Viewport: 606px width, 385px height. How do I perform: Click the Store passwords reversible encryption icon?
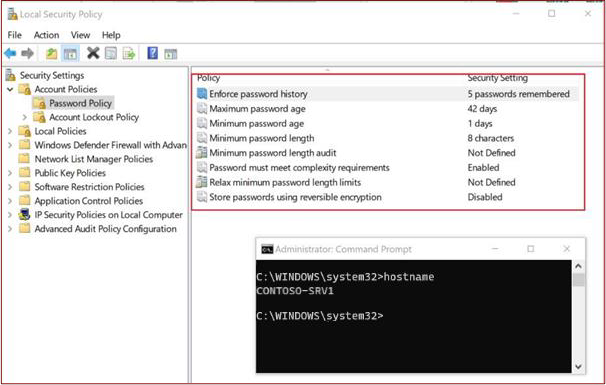pos(202,196)
